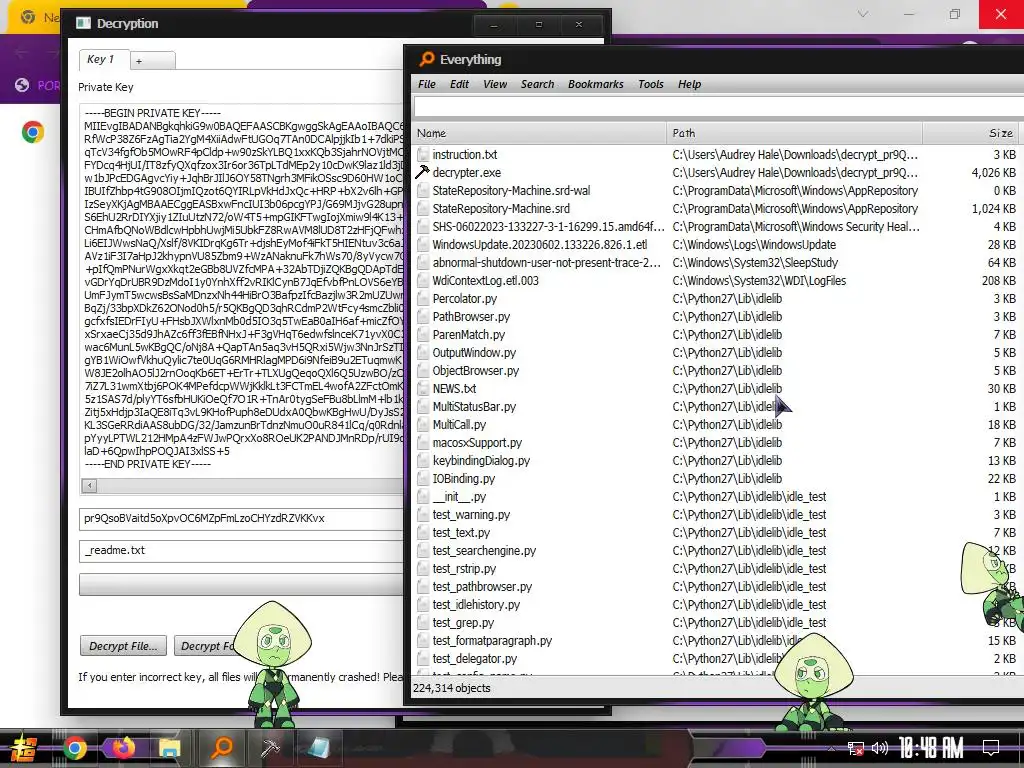Select WindowsUpdate.20230602.133226.826.1.etl row

coord(539,245)
